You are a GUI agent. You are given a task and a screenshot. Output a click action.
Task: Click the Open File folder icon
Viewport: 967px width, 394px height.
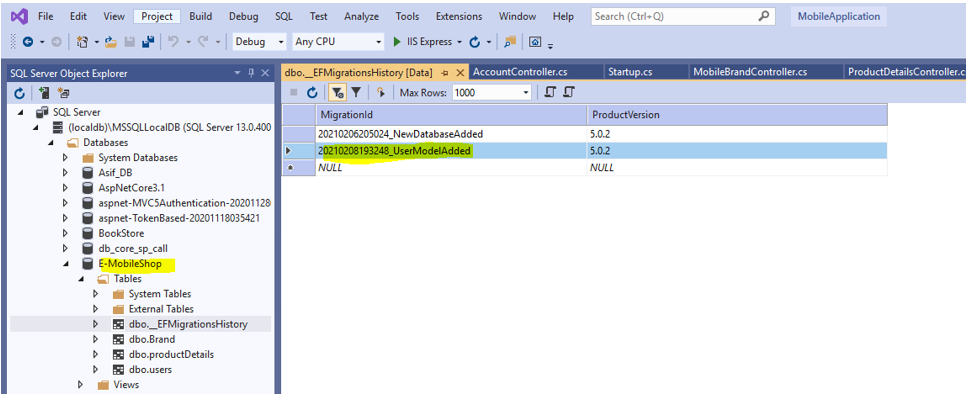(x=111, y=42)
